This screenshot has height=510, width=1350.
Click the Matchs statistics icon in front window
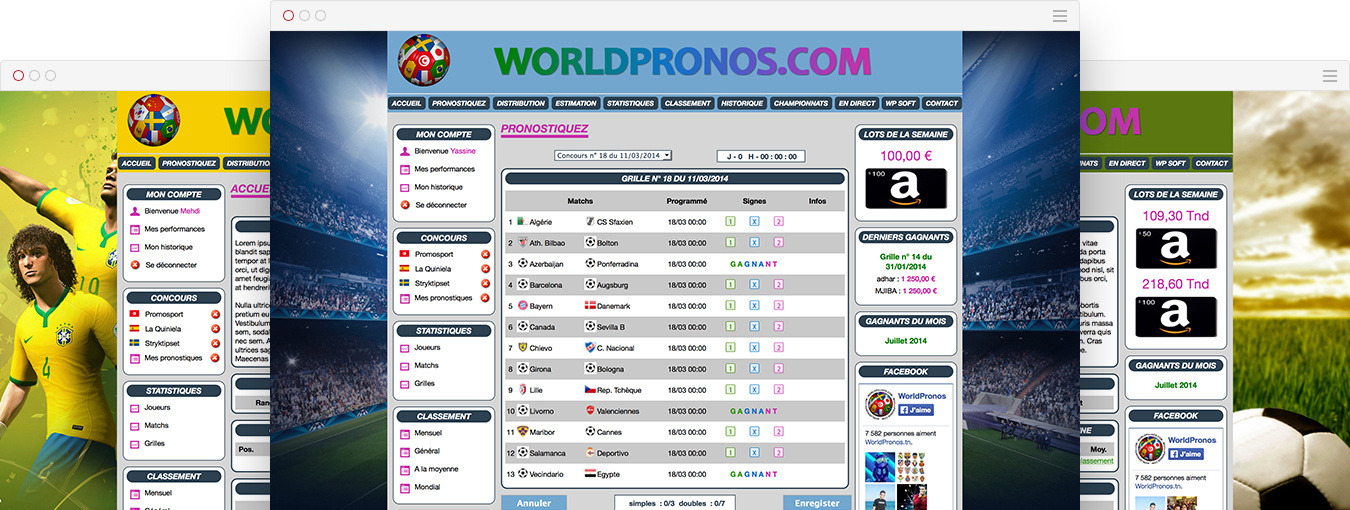pyautogui.click(x=405, y=366)
